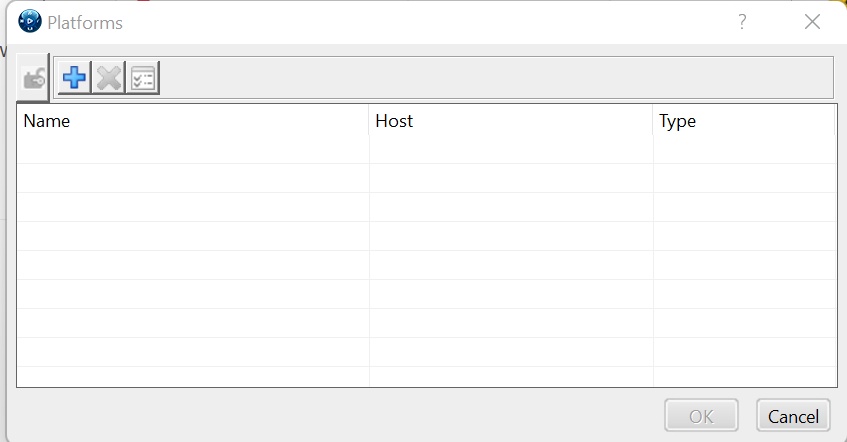Click the Platforms app icon in title bar
Screen dimensions: 847x442
[30, 22]
